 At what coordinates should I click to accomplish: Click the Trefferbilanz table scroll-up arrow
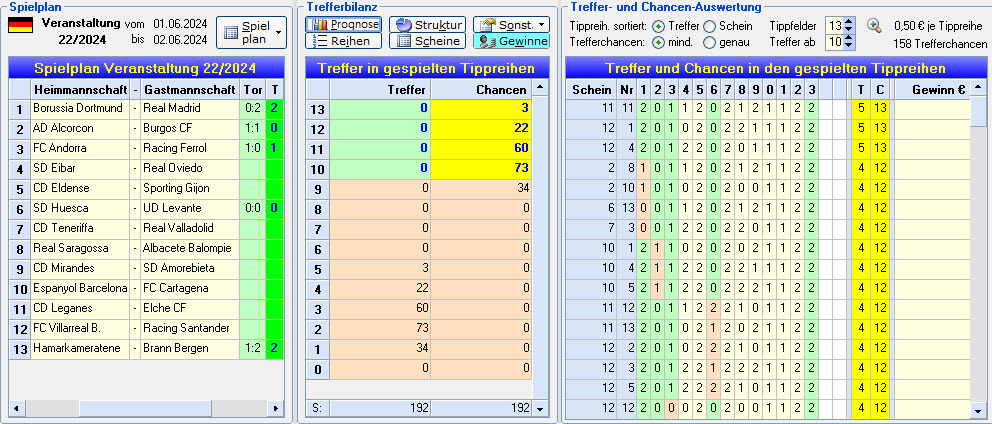point(539,88)
